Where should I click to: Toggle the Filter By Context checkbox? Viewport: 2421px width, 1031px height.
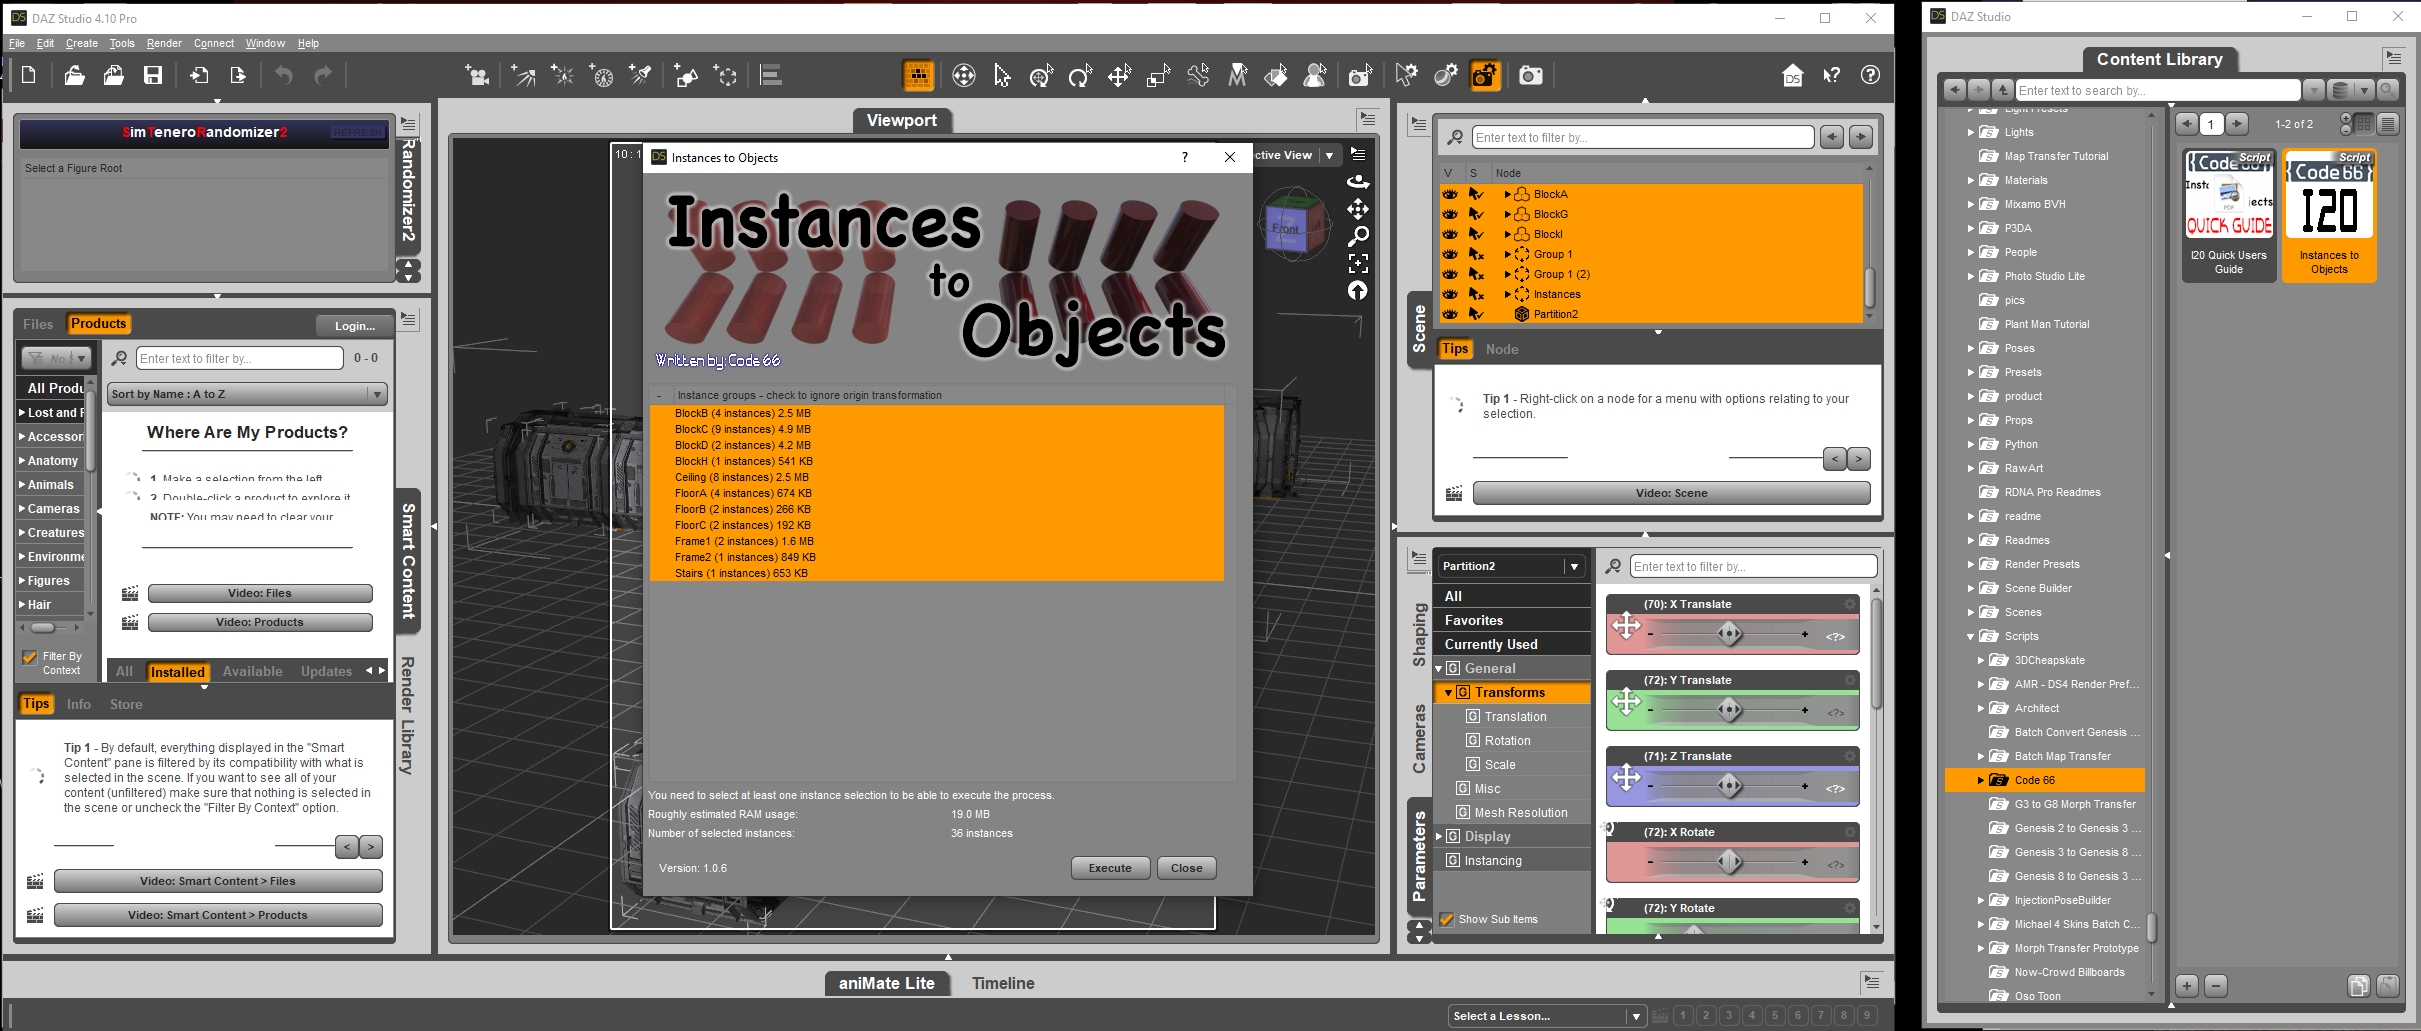30,657
